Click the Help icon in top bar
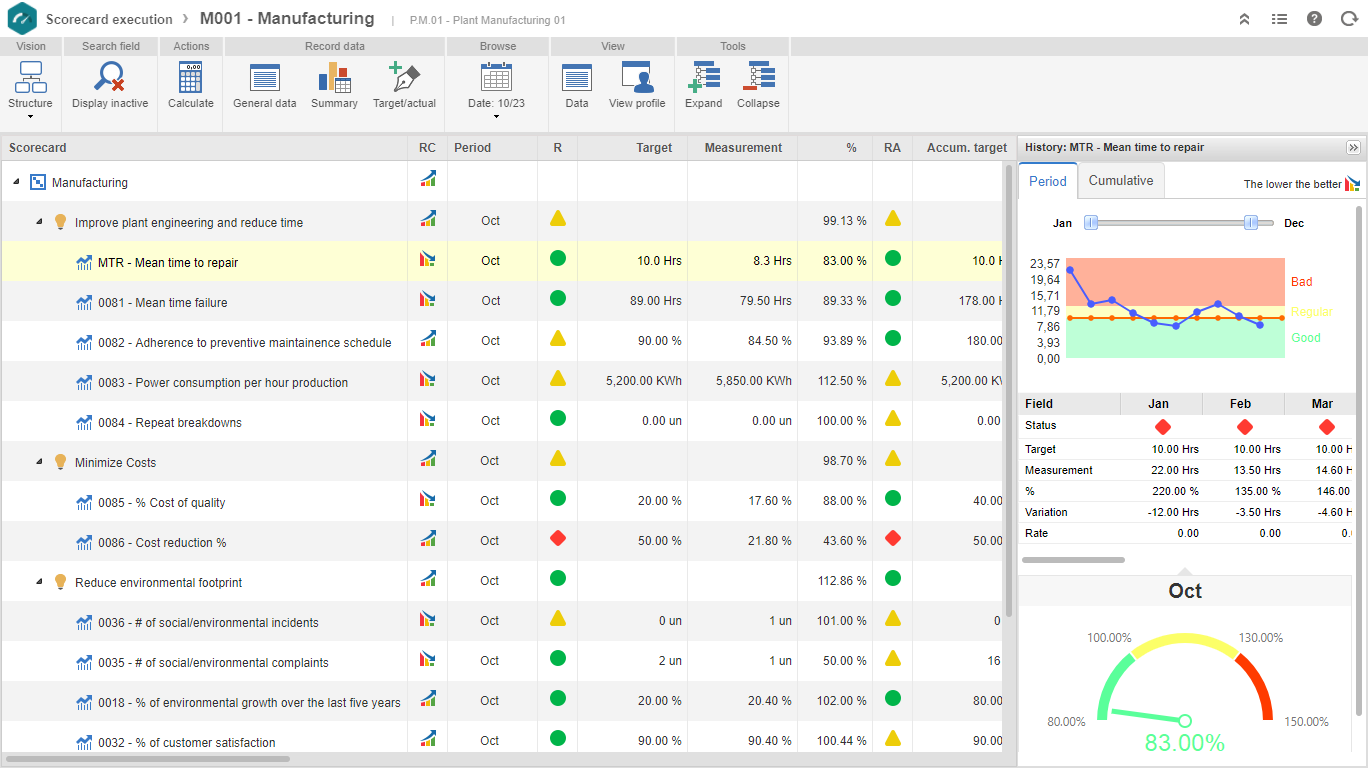This screenshot has height=768, width=1368. pos(1314,18)
